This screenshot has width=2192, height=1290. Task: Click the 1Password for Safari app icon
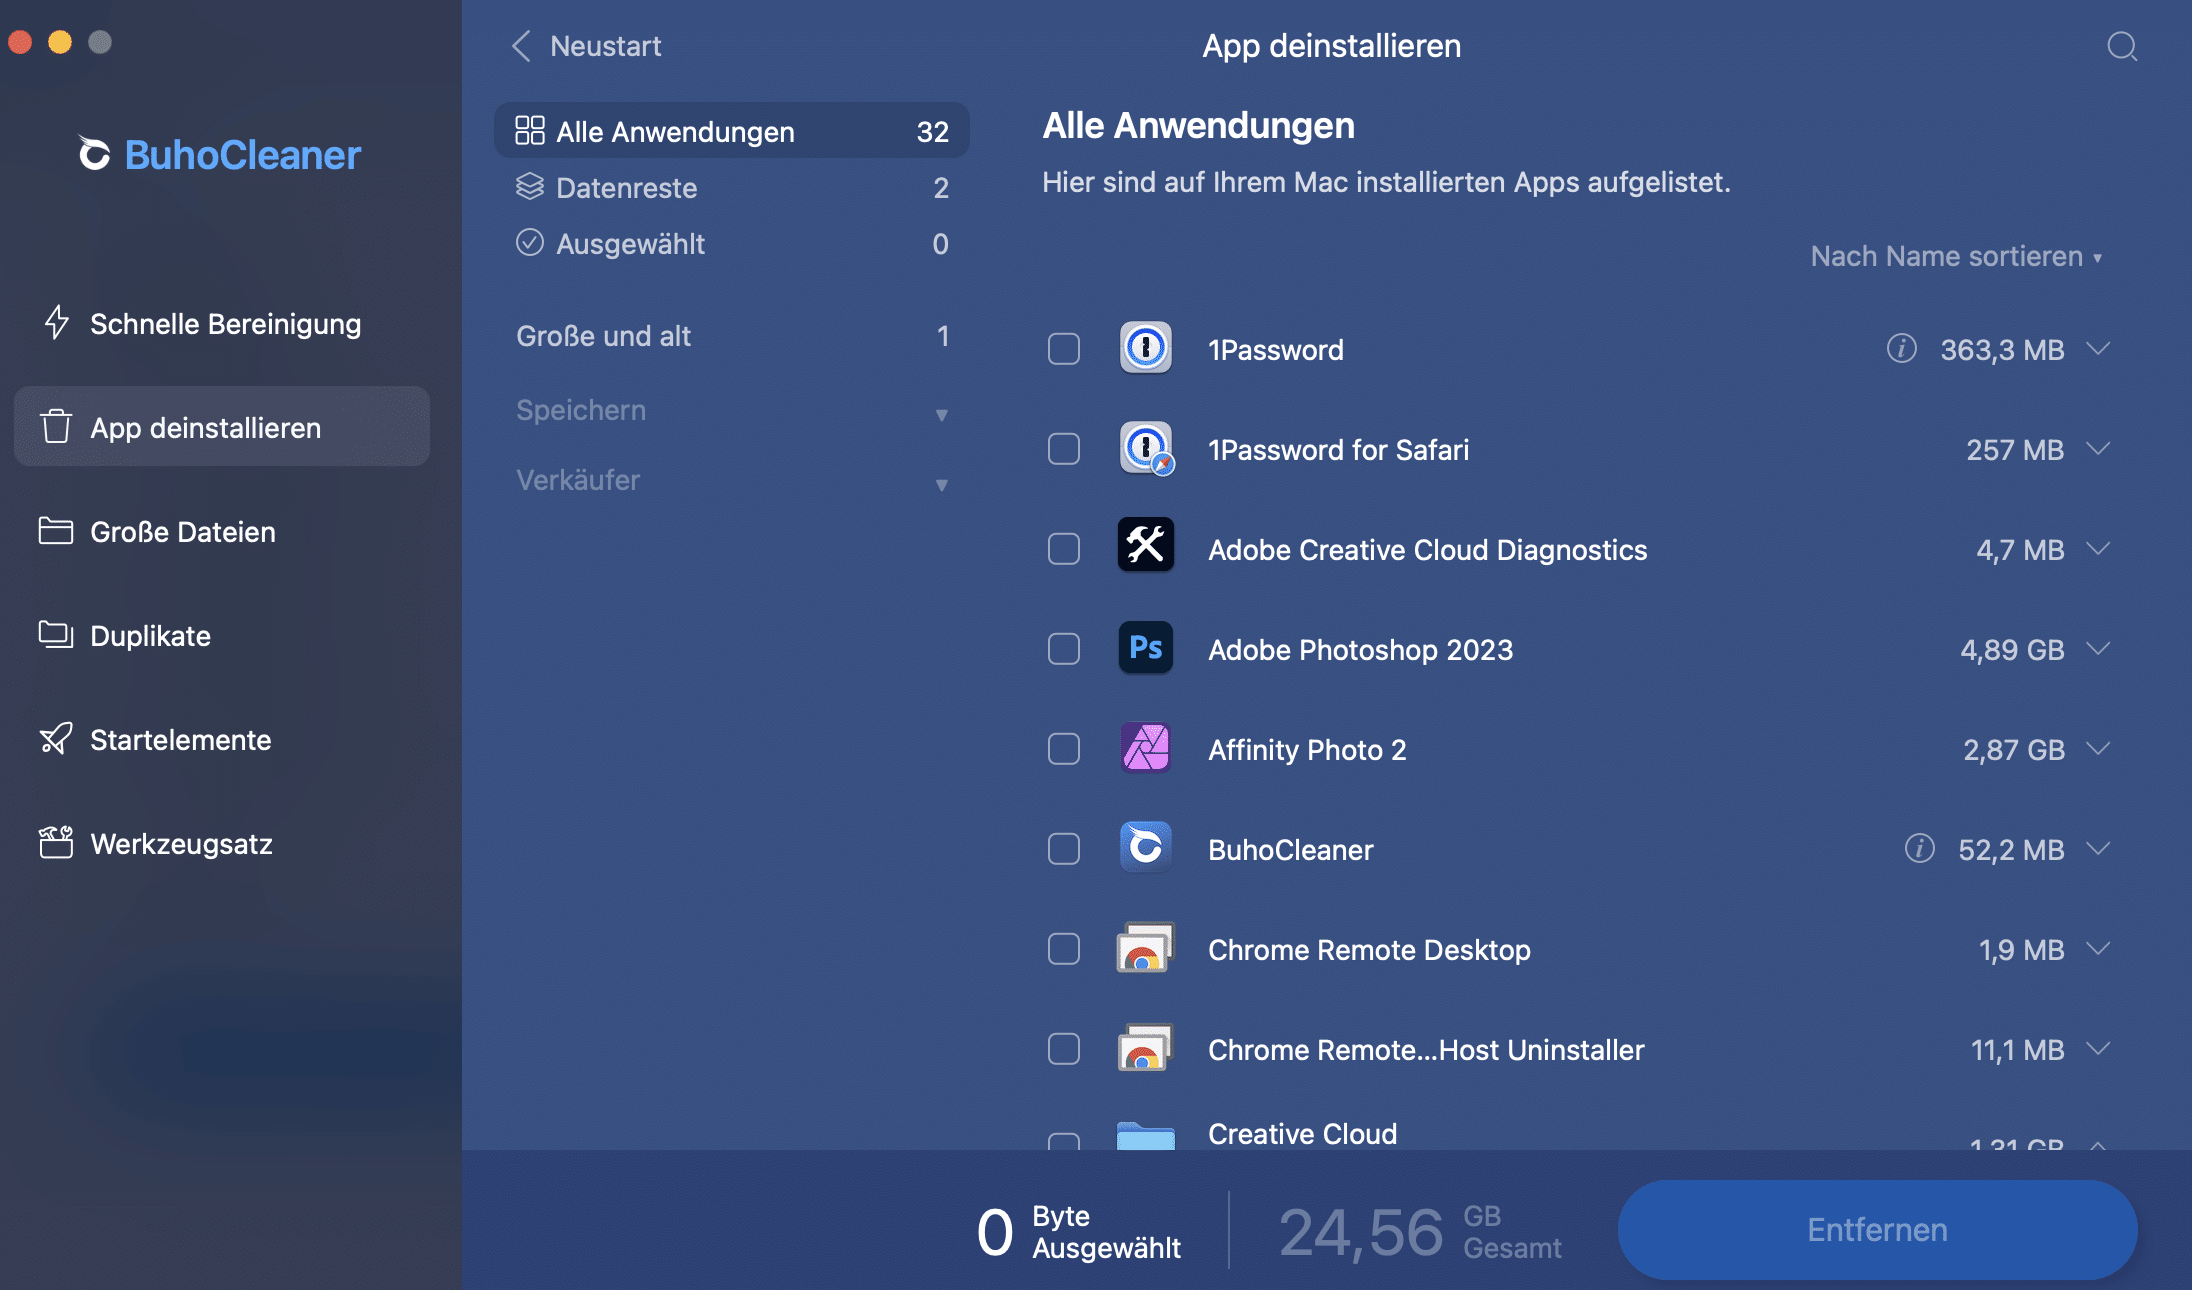[1146, 448]
